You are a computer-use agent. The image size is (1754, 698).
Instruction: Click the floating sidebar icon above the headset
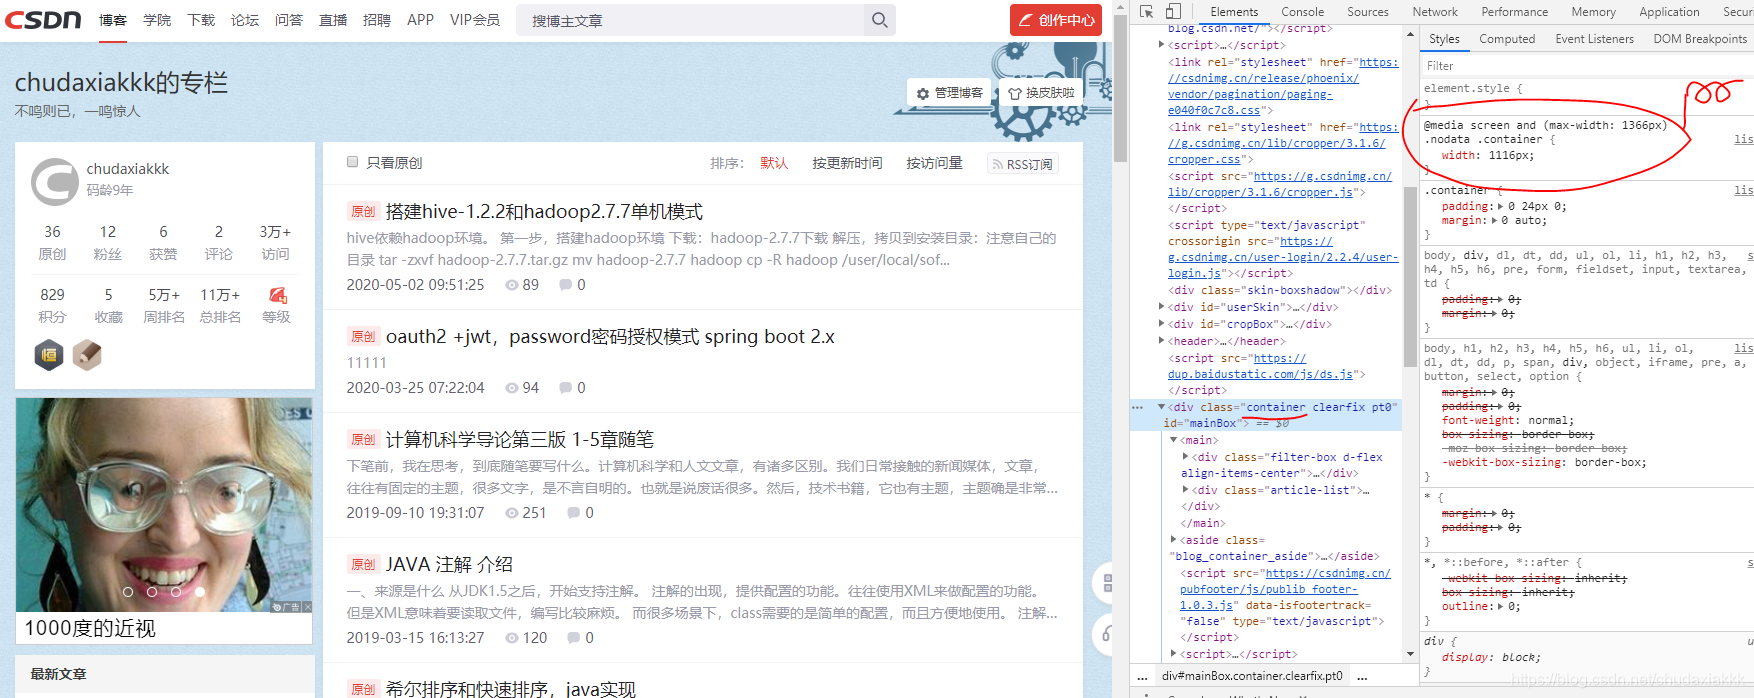[1106, 582]
